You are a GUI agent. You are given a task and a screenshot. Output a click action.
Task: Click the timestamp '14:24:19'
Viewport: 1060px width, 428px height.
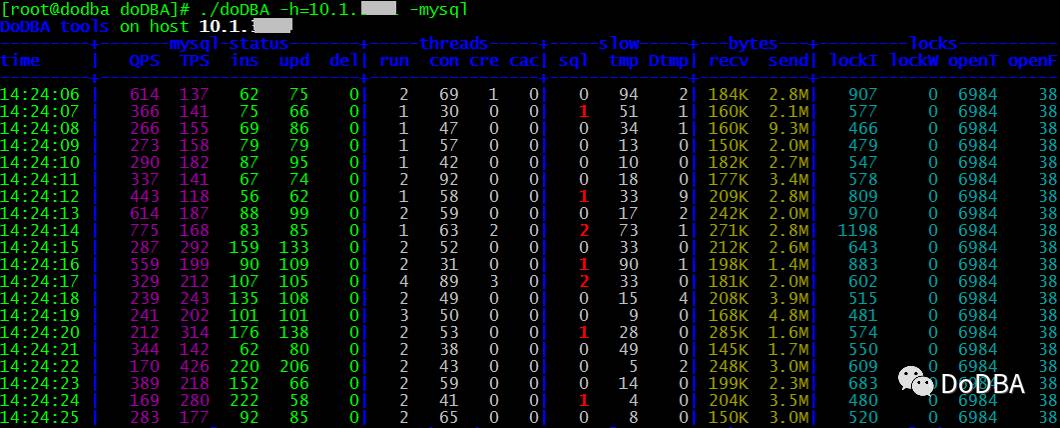pyautogui.click(x=40, y=315)
